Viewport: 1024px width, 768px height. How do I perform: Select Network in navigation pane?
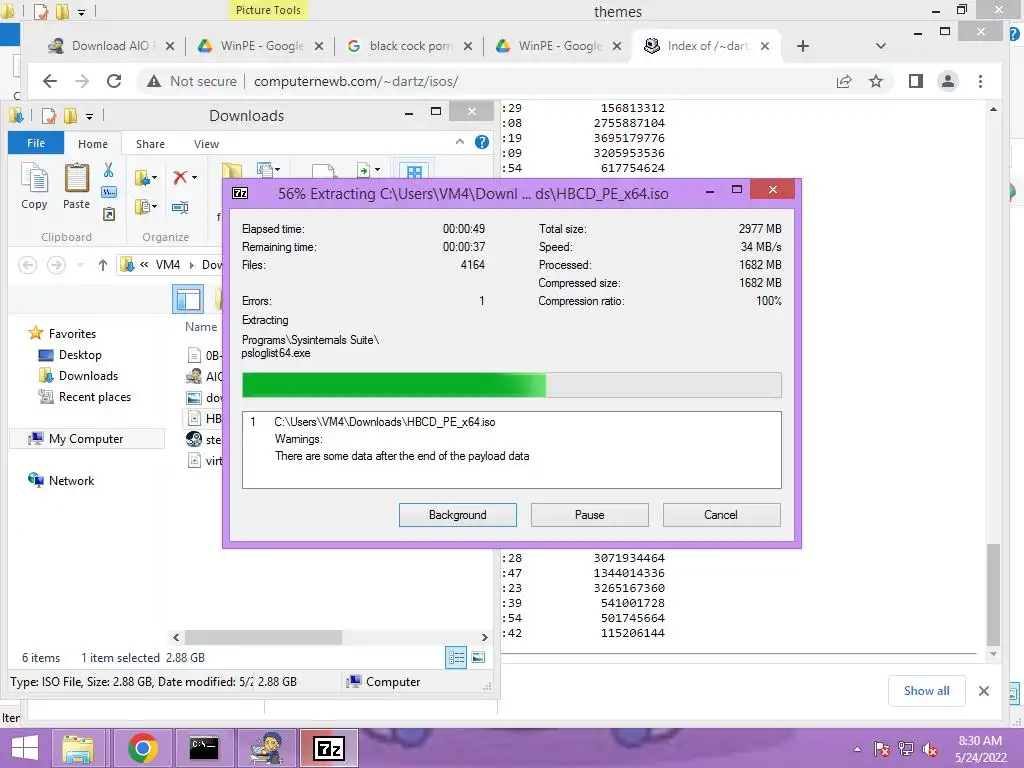pos(71,481)
